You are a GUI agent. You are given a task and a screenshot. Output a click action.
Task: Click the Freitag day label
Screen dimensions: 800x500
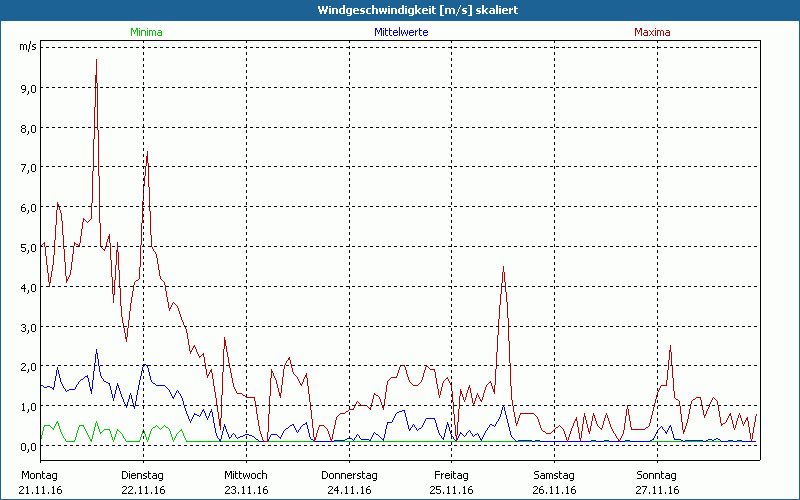(x=452, y=474)
